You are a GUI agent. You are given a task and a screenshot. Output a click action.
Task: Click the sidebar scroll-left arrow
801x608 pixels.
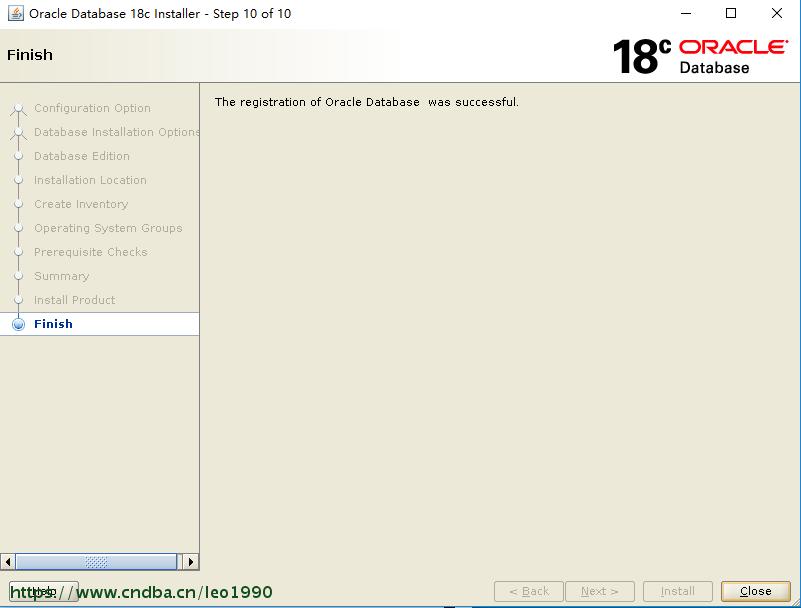coord(8,562)
